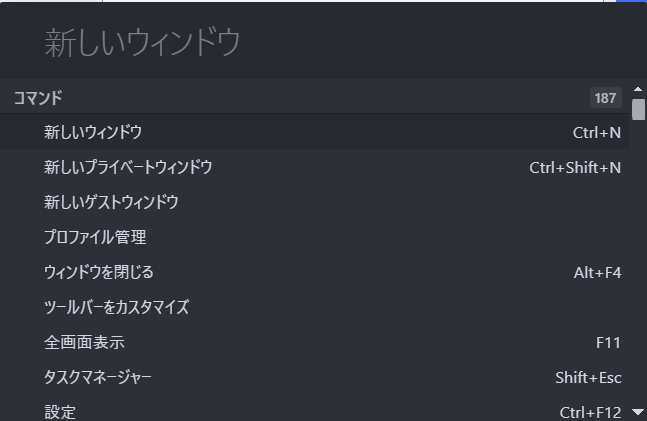This screenshot has width=647, height=421.
Task: Choose 新しいプライベートウィンドウ from the list
Action: coord(128,167)
